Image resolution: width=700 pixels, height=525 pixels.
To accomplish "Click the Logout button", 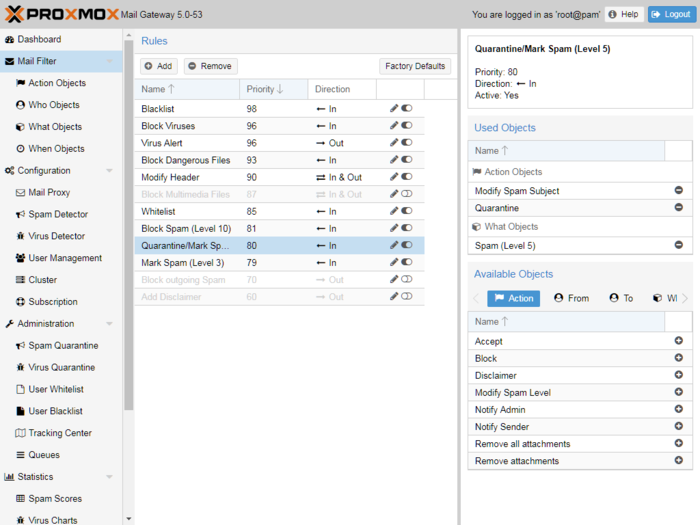I will point(670,14).
